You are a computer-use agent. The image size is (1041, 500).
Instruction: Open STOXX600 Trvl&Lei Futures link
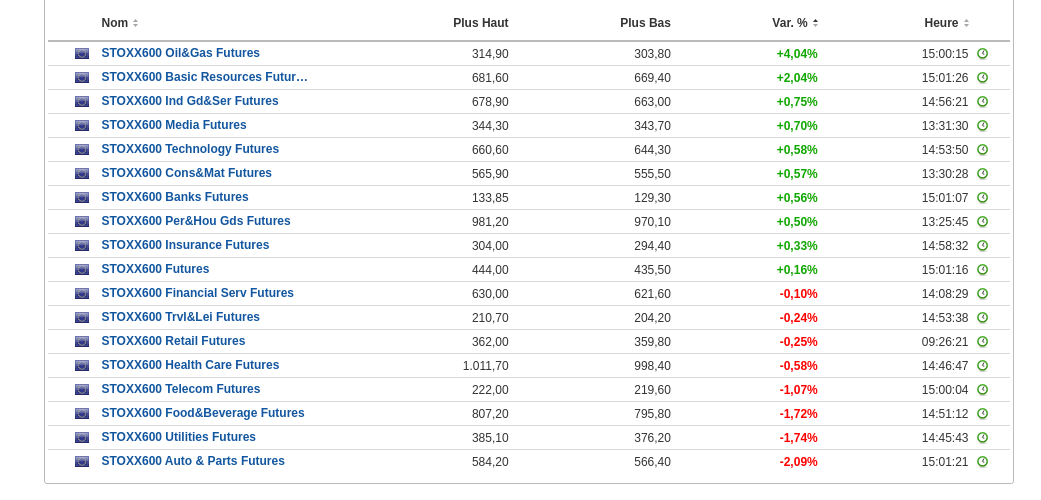point(180,317)
